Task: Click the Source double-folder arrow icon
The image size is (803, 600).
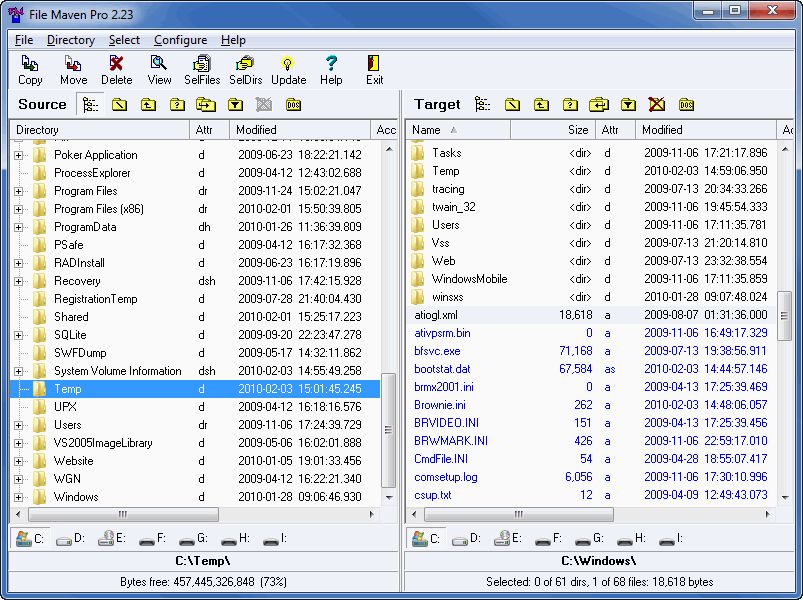Action: click(206, 105)
